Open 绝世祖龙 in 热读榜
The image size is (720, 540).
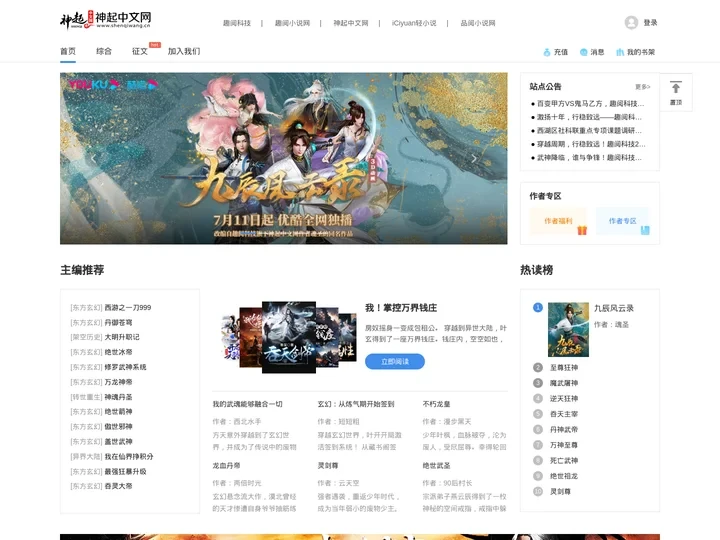(564, 476)
